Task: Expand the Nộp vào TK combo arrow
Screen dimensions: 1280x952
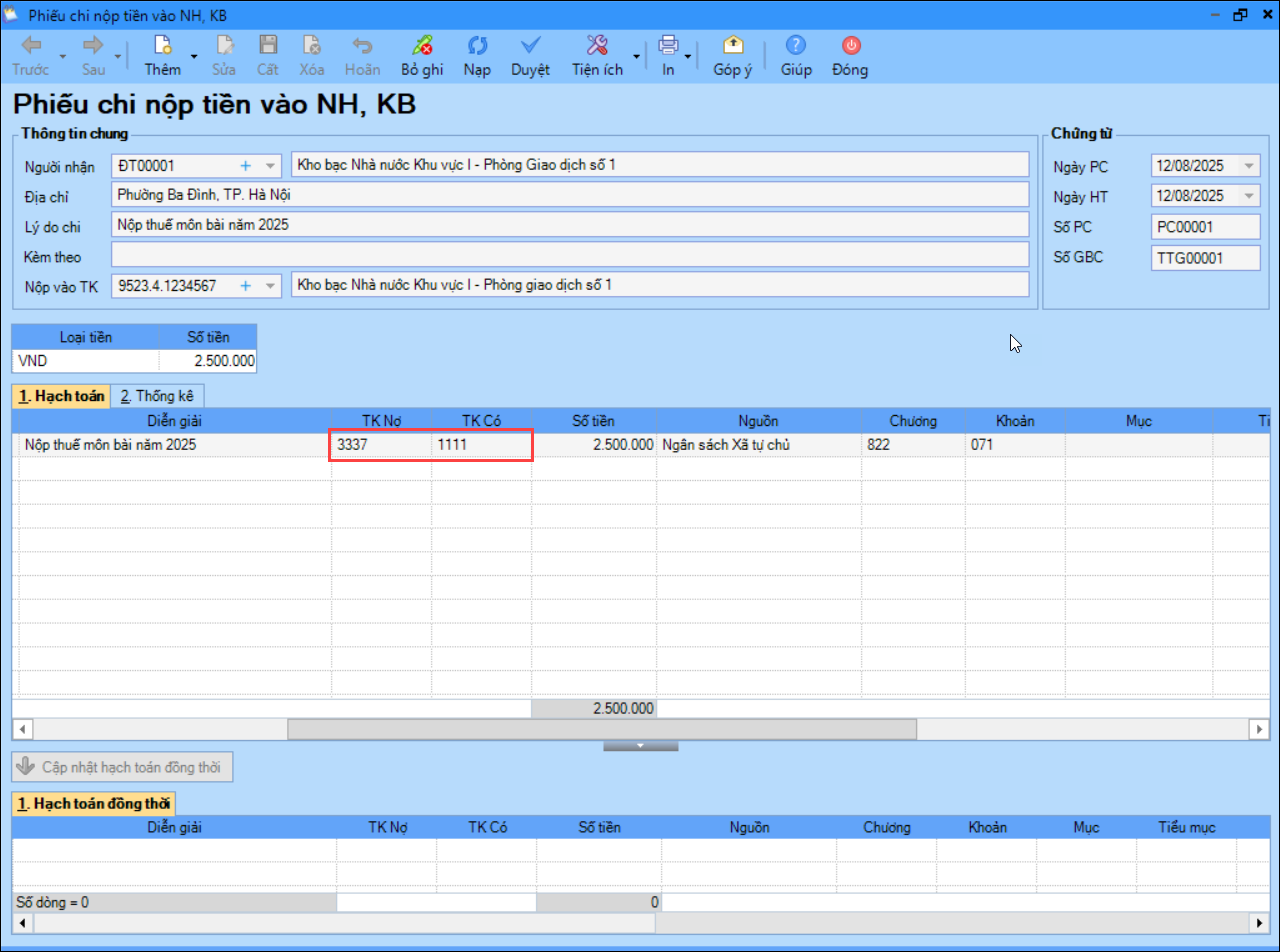Action: point(271,287)
